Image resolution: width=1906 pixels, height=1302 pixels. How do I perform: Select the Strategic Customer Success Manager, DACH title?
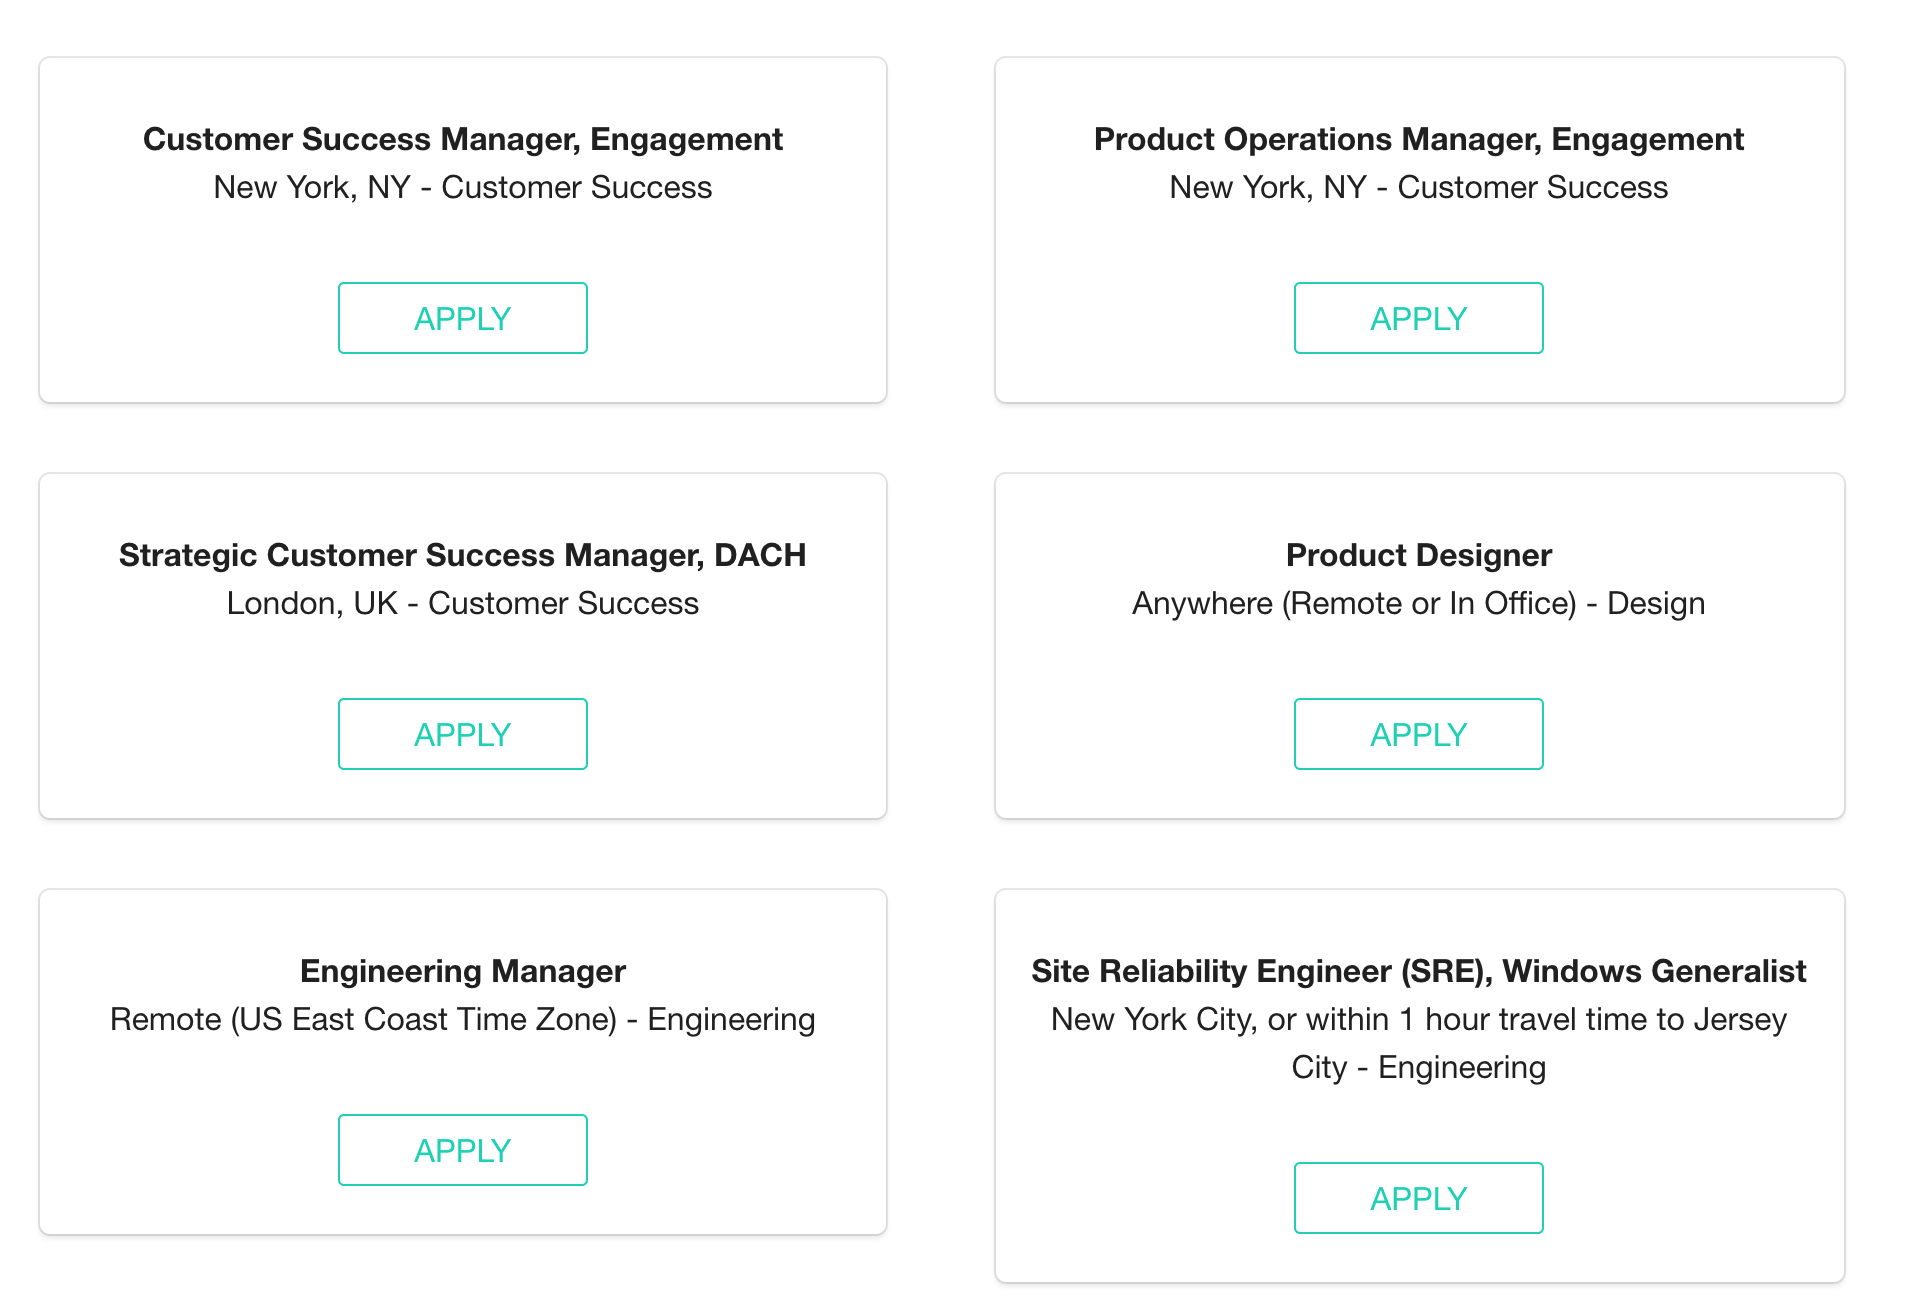462,555
